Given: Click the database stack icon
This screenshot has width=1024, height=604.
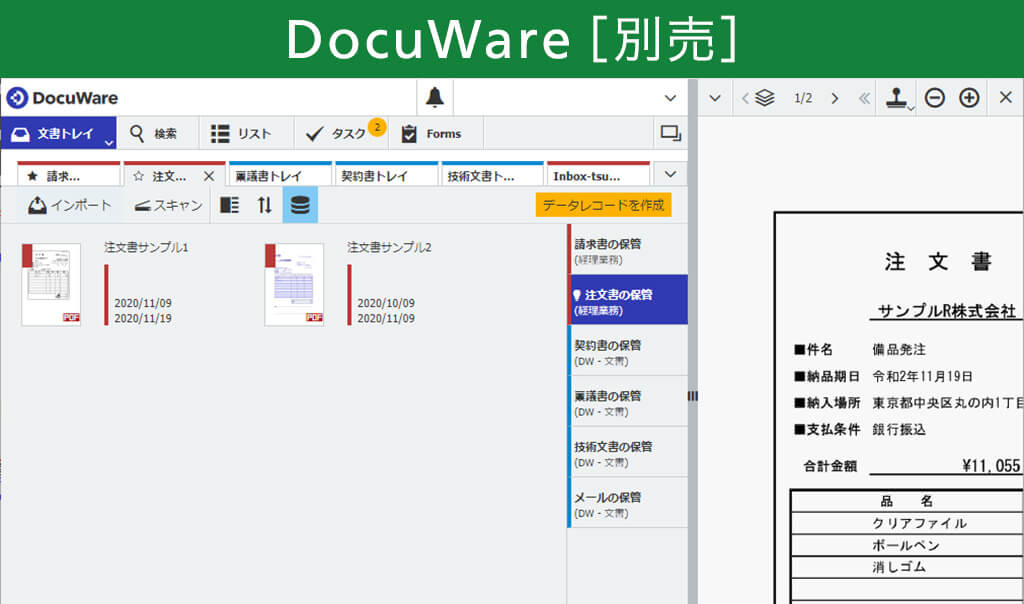Looking at the screenshot, I should point(300,205).
